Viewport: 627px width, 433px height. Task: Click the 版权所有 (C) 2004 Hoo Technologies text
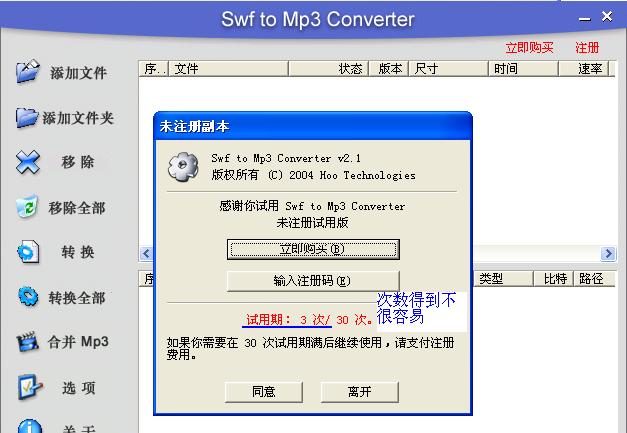coord(314,175)
